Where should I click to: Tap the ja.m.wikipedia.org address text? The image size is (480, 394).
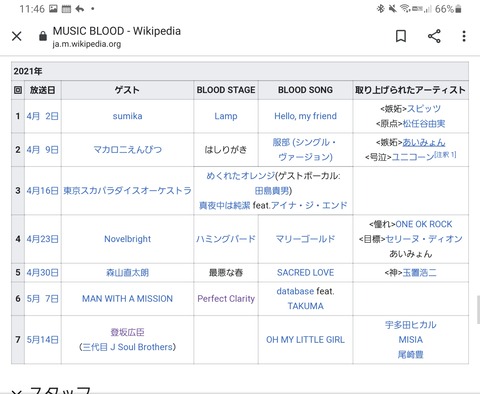[x=87, y=44]
